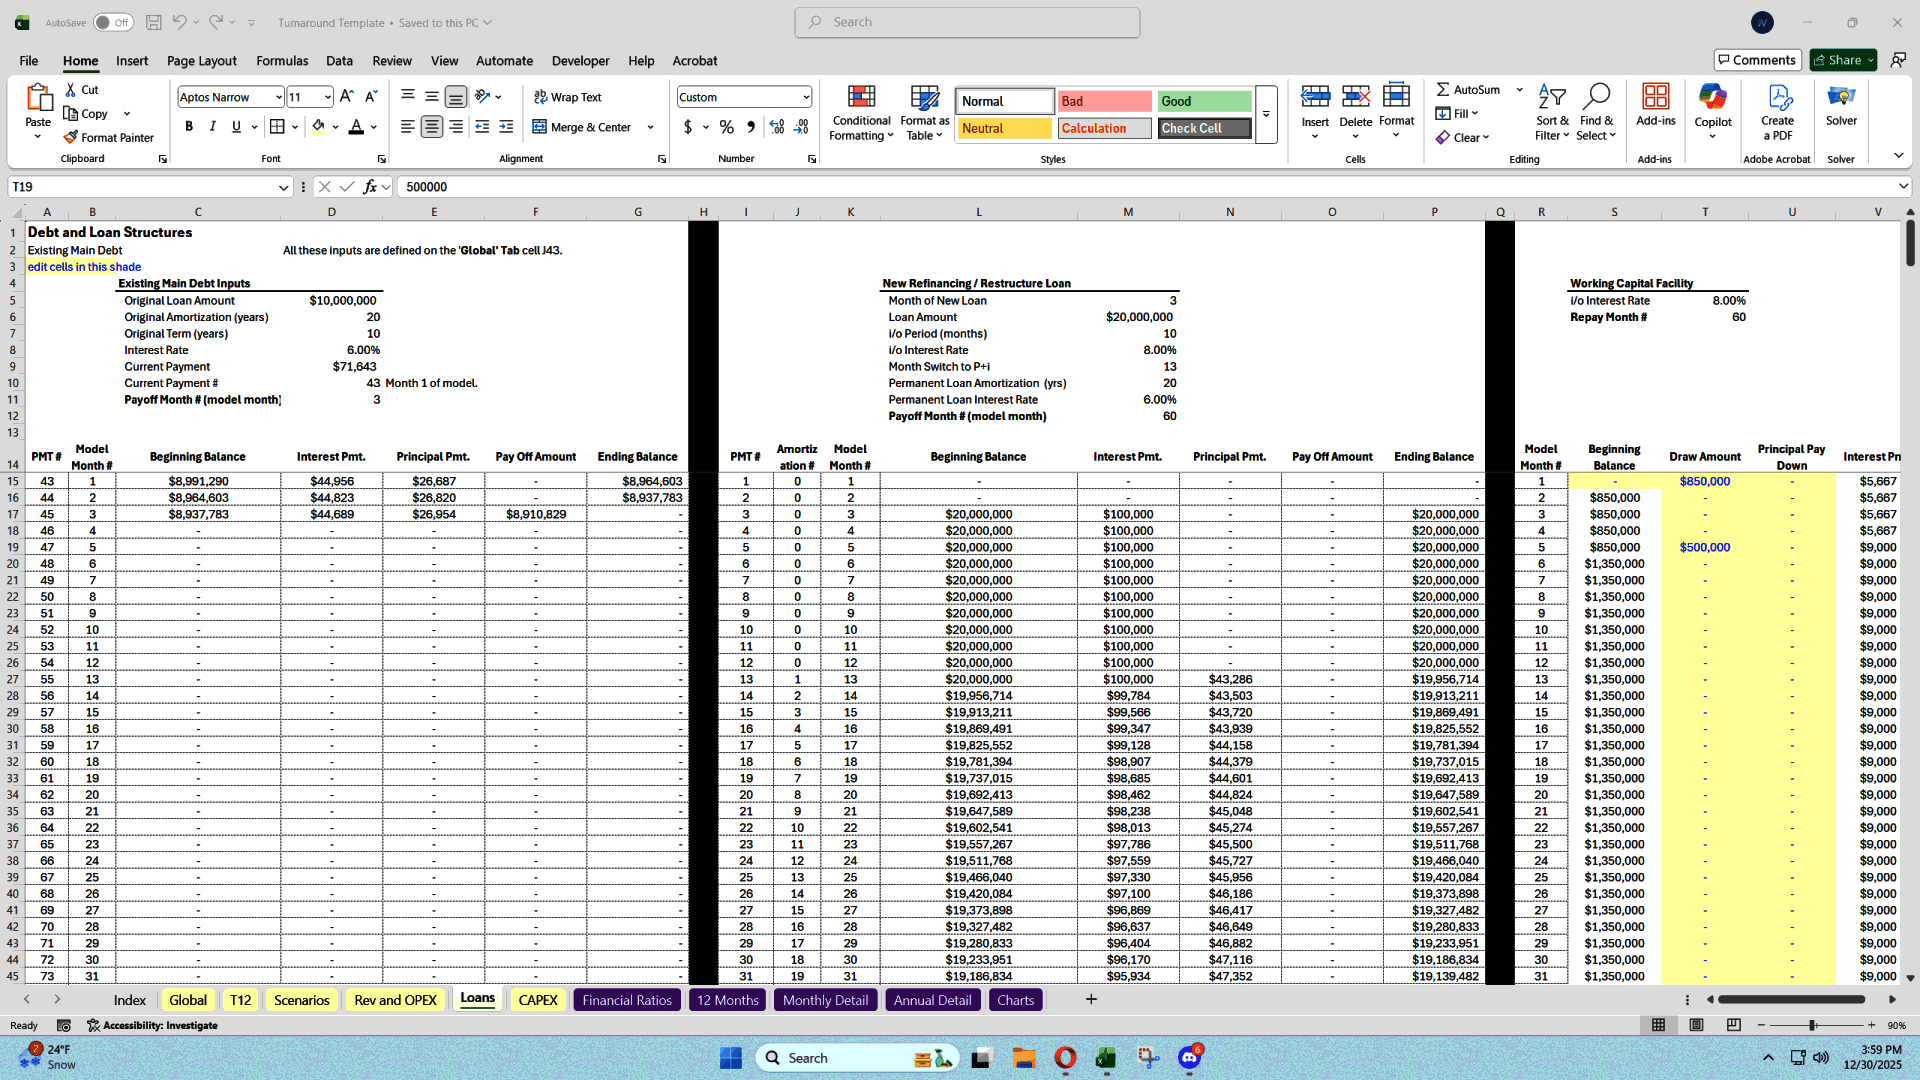The image size is (1920, 1080).
Task: Open the Charts sheet tab
Action: click(x=1015, y=999)
